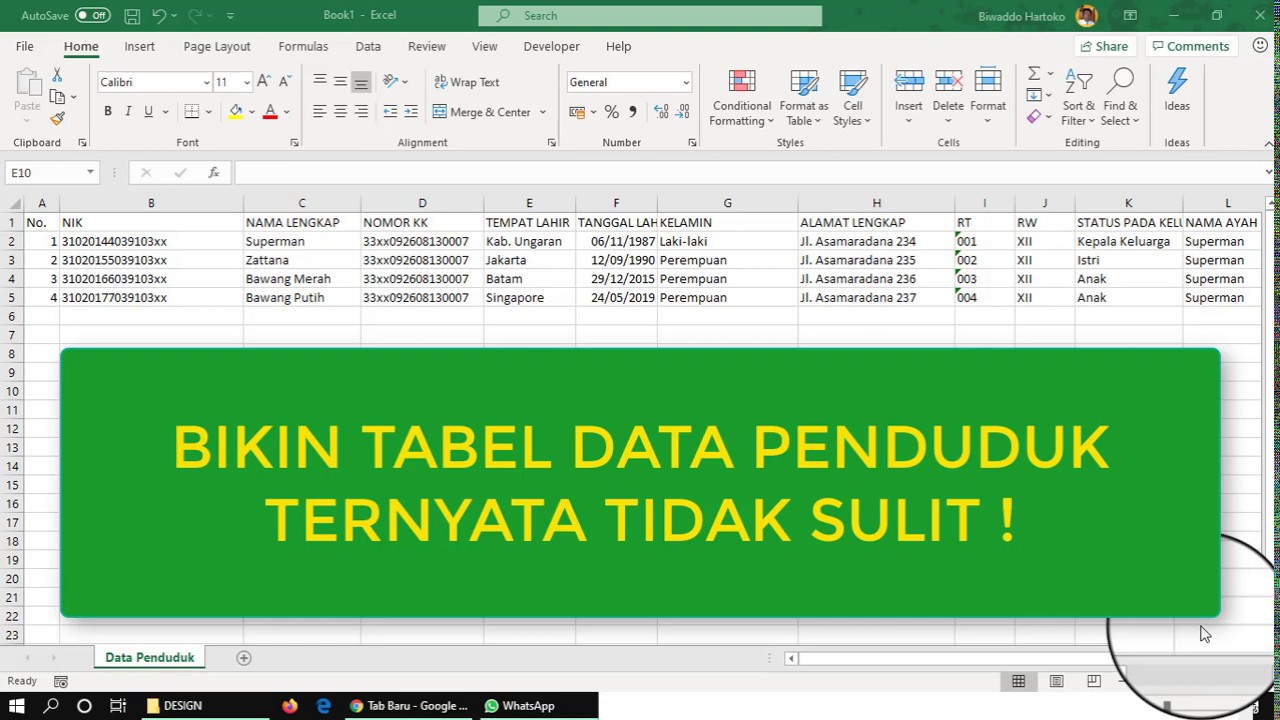Switch to the Page Layout tab

click(217, 46)
